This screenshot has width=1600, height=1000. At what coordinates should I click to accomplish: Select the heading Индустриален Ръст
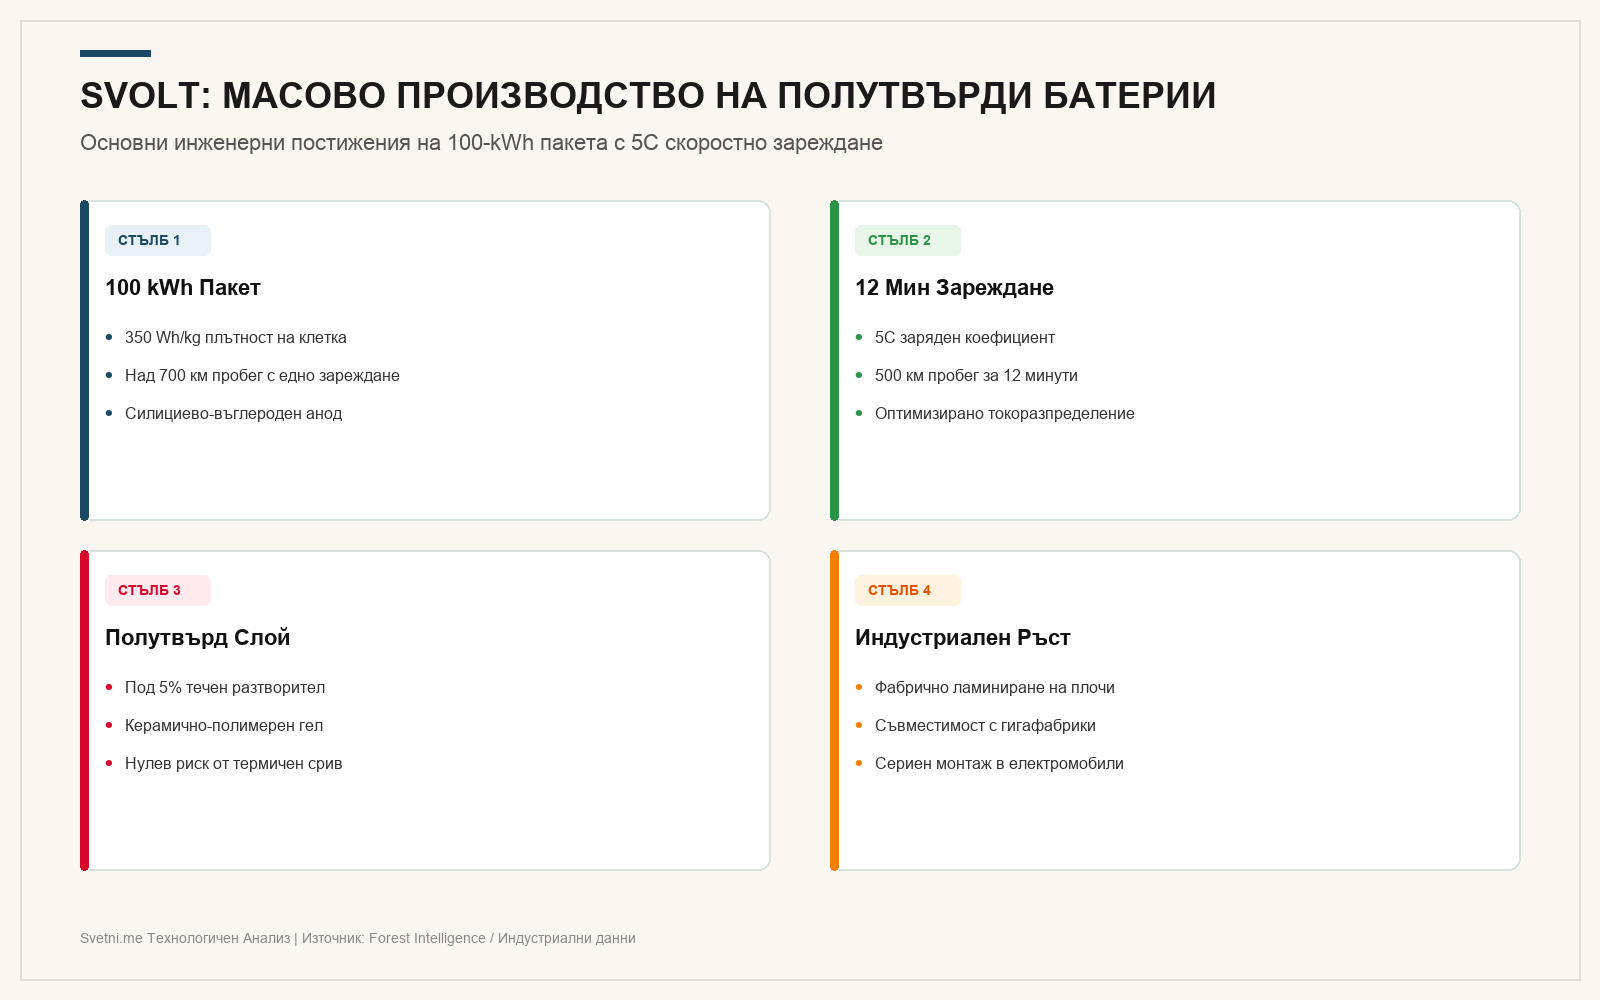(x=963, y=638)
